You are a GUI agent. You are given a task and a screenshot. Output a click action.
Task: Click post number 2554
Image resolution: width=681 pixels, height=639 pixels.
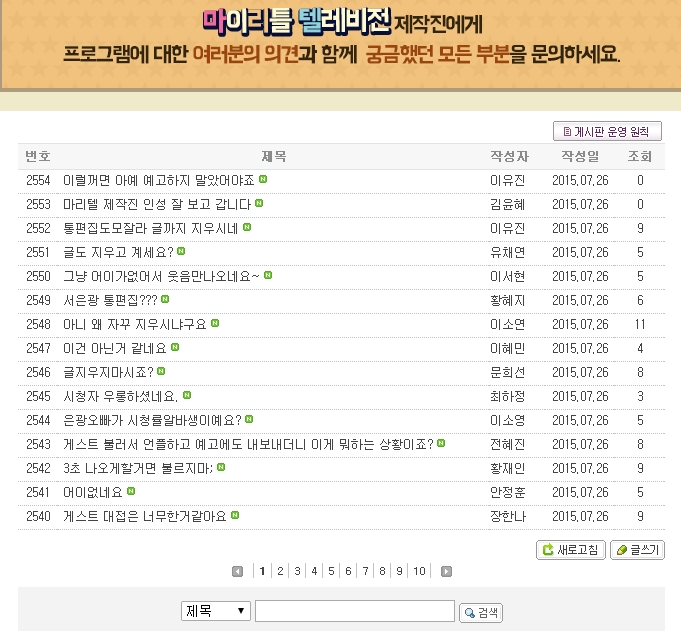38,180
